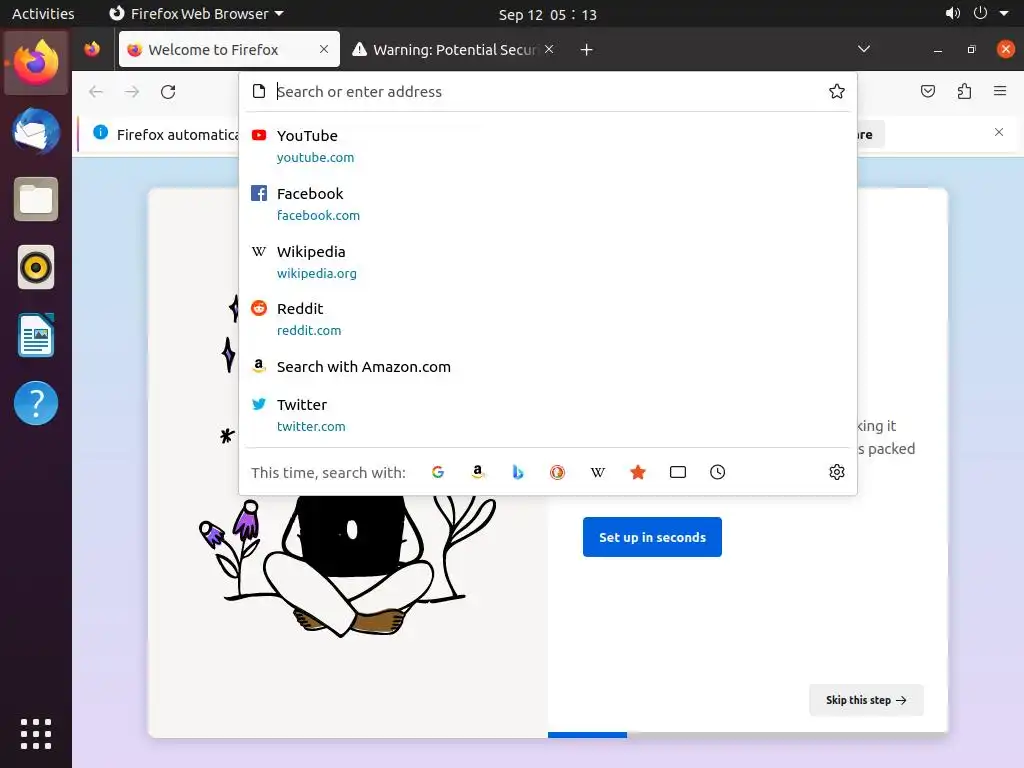The height and width of the screenshot is (768, 1024).
Task: Search history using the clock icon
Action: click(x=718, y=472)
